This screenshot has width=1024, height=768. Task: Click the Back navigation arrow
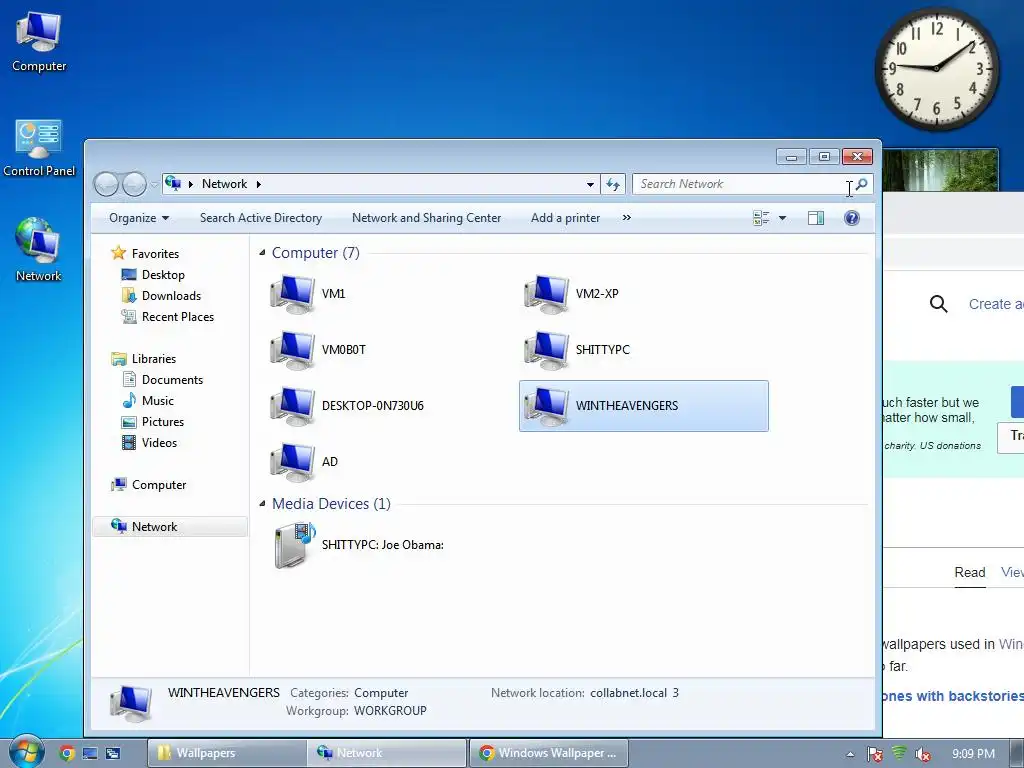pyautogui.click(x=106, y=184)
